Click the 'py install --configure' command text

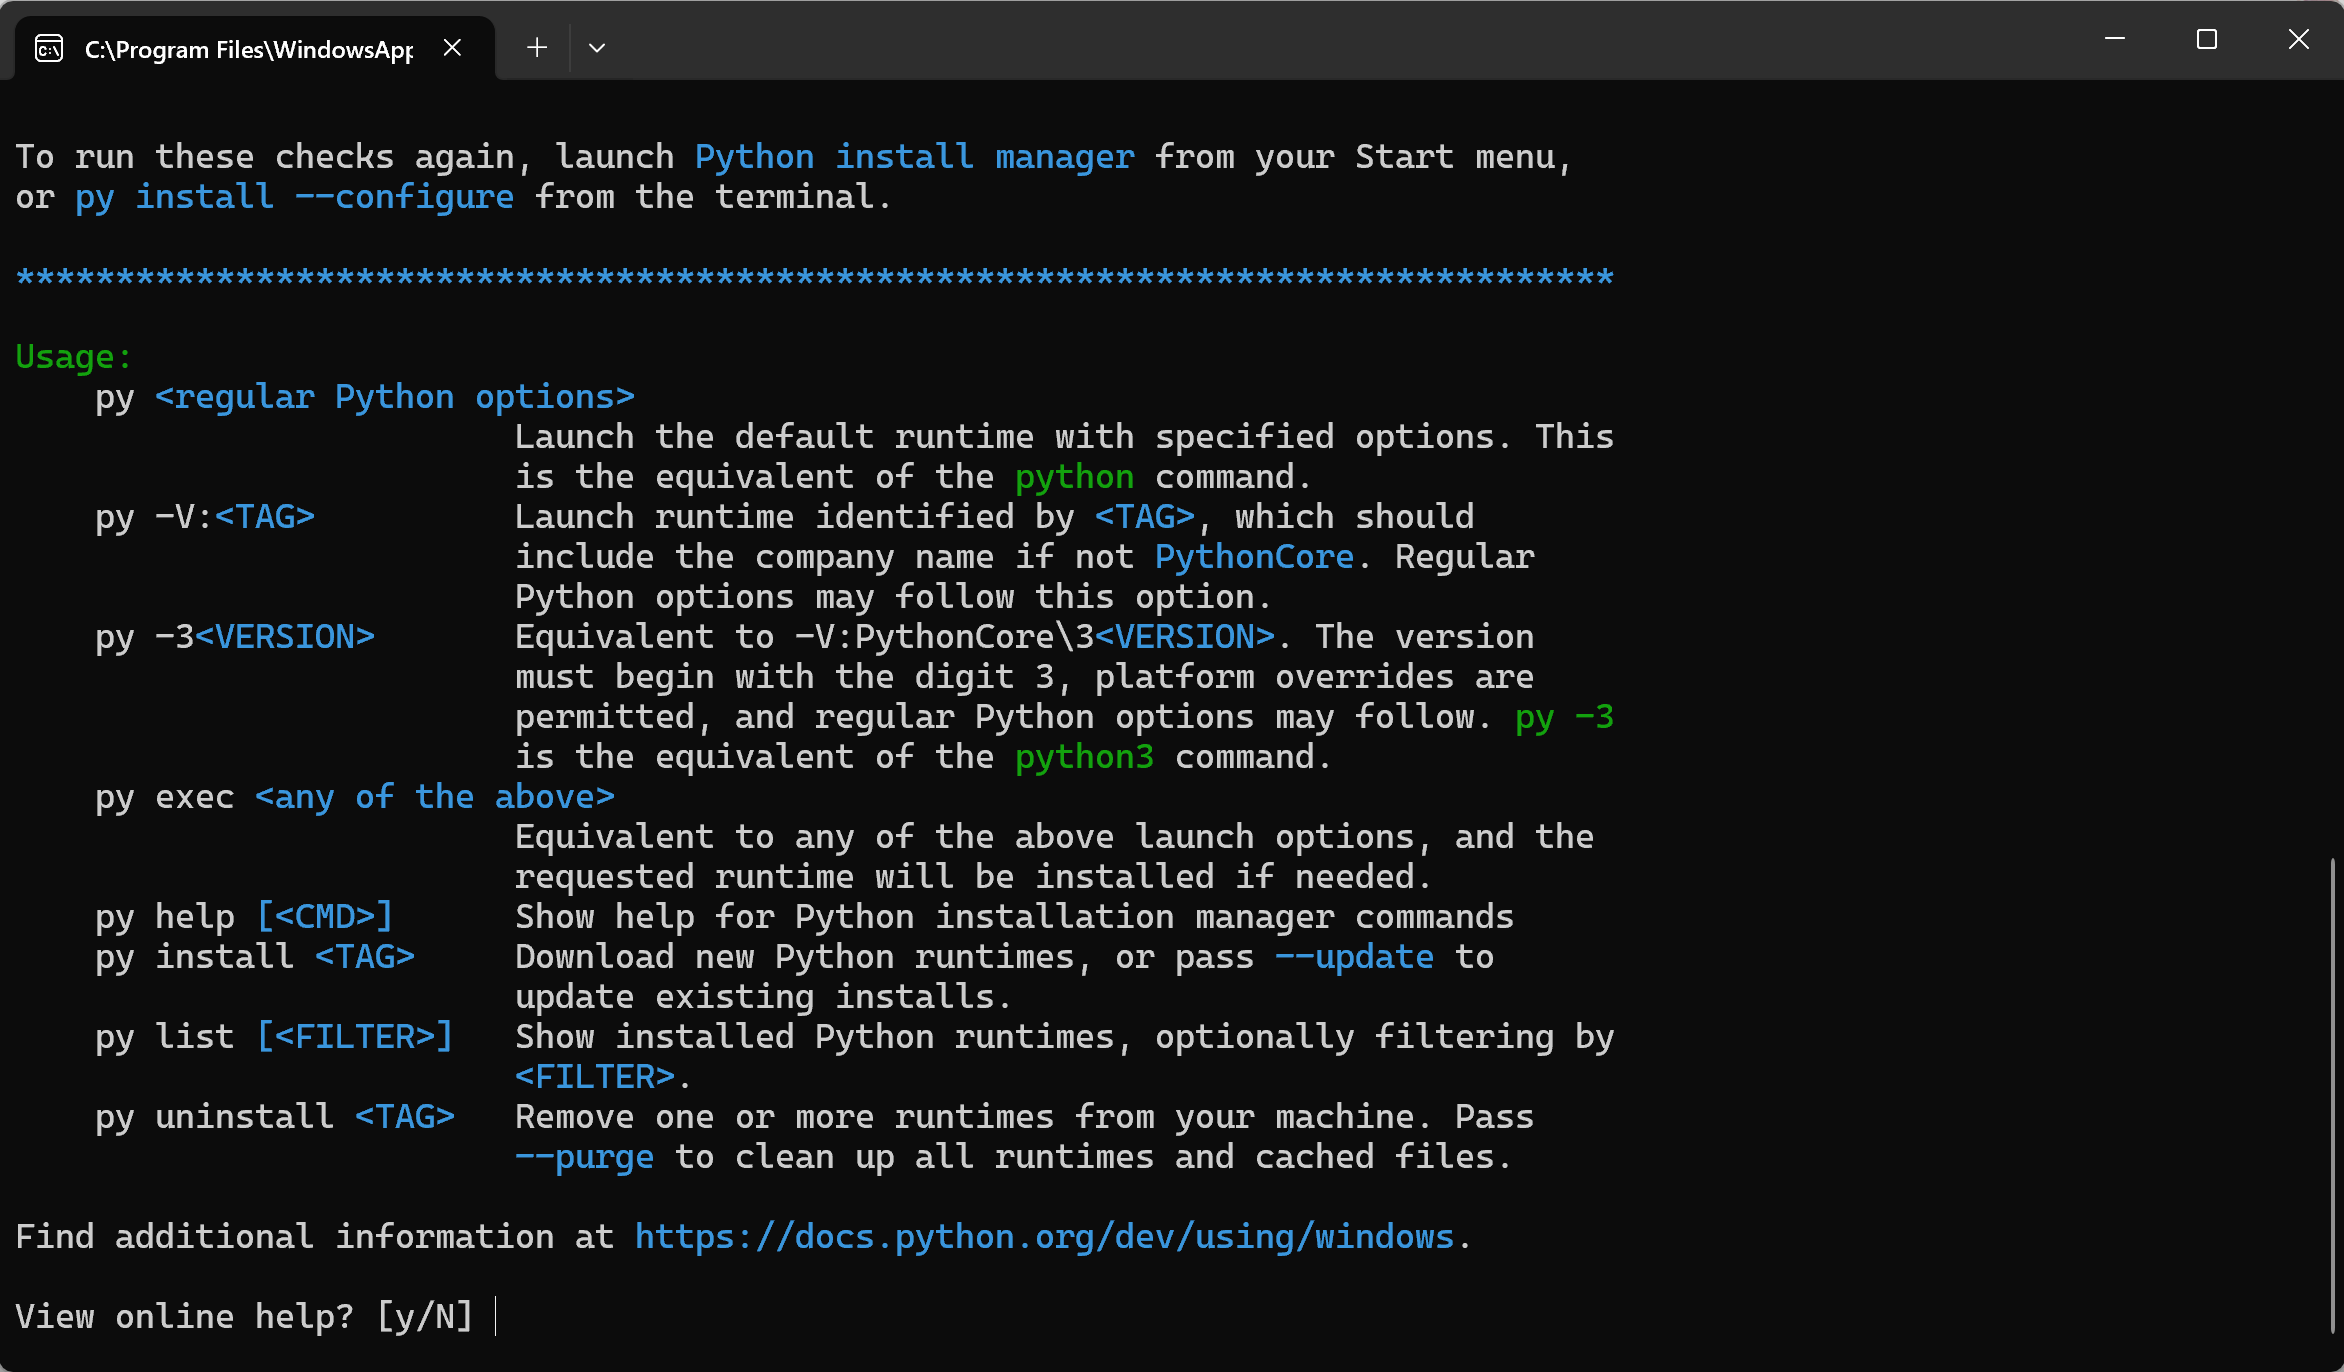(294, 197)
